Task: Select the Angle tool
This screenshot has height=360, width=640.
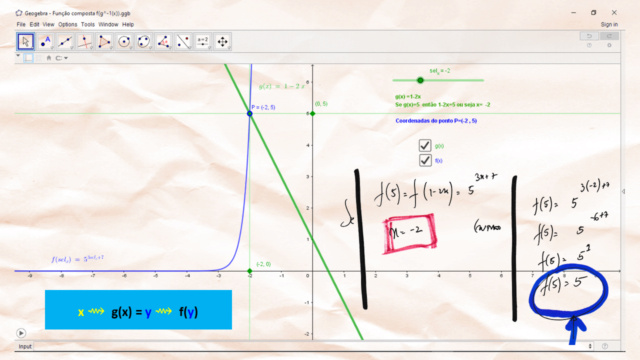Action: point(163,42)
